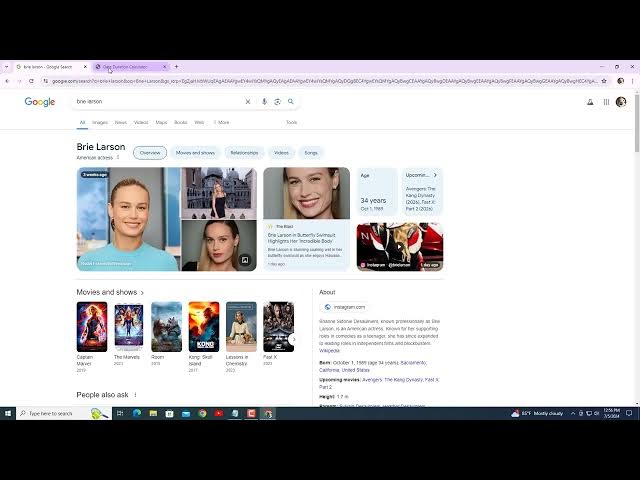Open the Captain Marvel movie poster
The height and width of the screenshot is (480, 640).
coord(91,327)
